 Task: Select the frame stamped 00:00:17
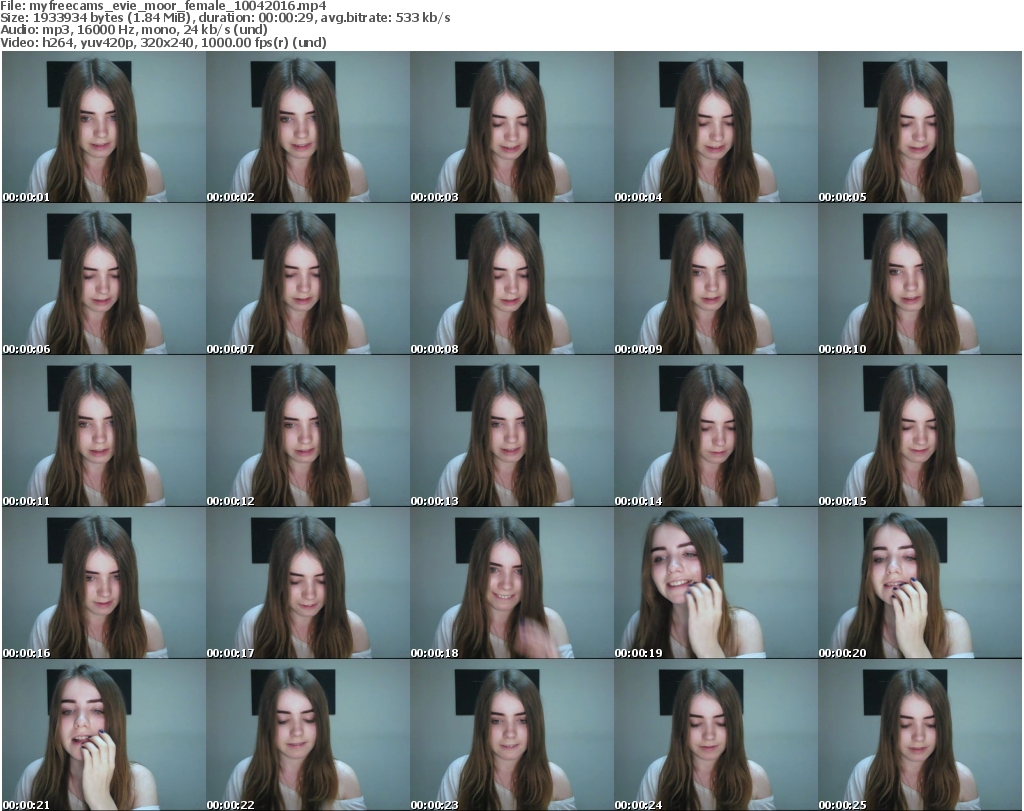point(308,583)
